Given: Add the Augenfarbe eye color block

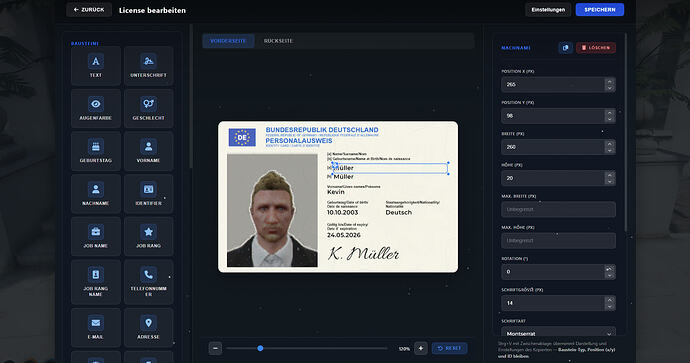Looking at the screenshot, I should [95, 108].
